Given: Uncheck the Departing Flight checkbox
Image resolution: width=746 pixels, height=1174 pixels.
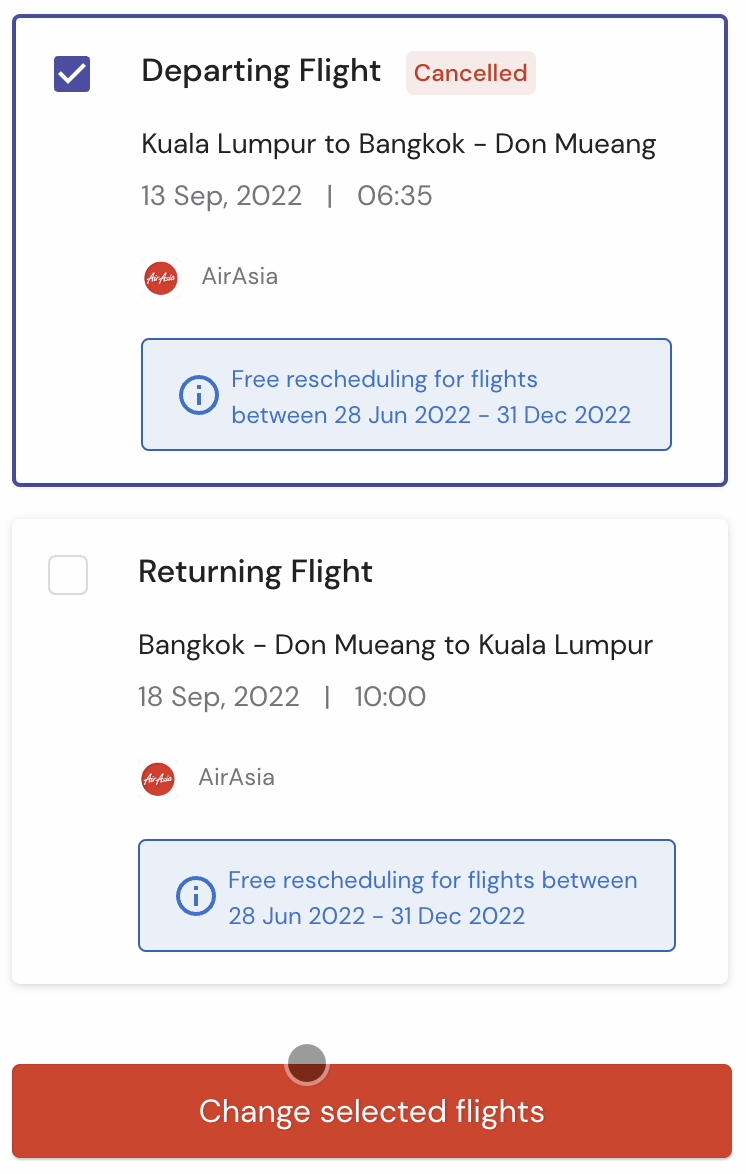Looking at the screenshot, I should pos(72,74).
